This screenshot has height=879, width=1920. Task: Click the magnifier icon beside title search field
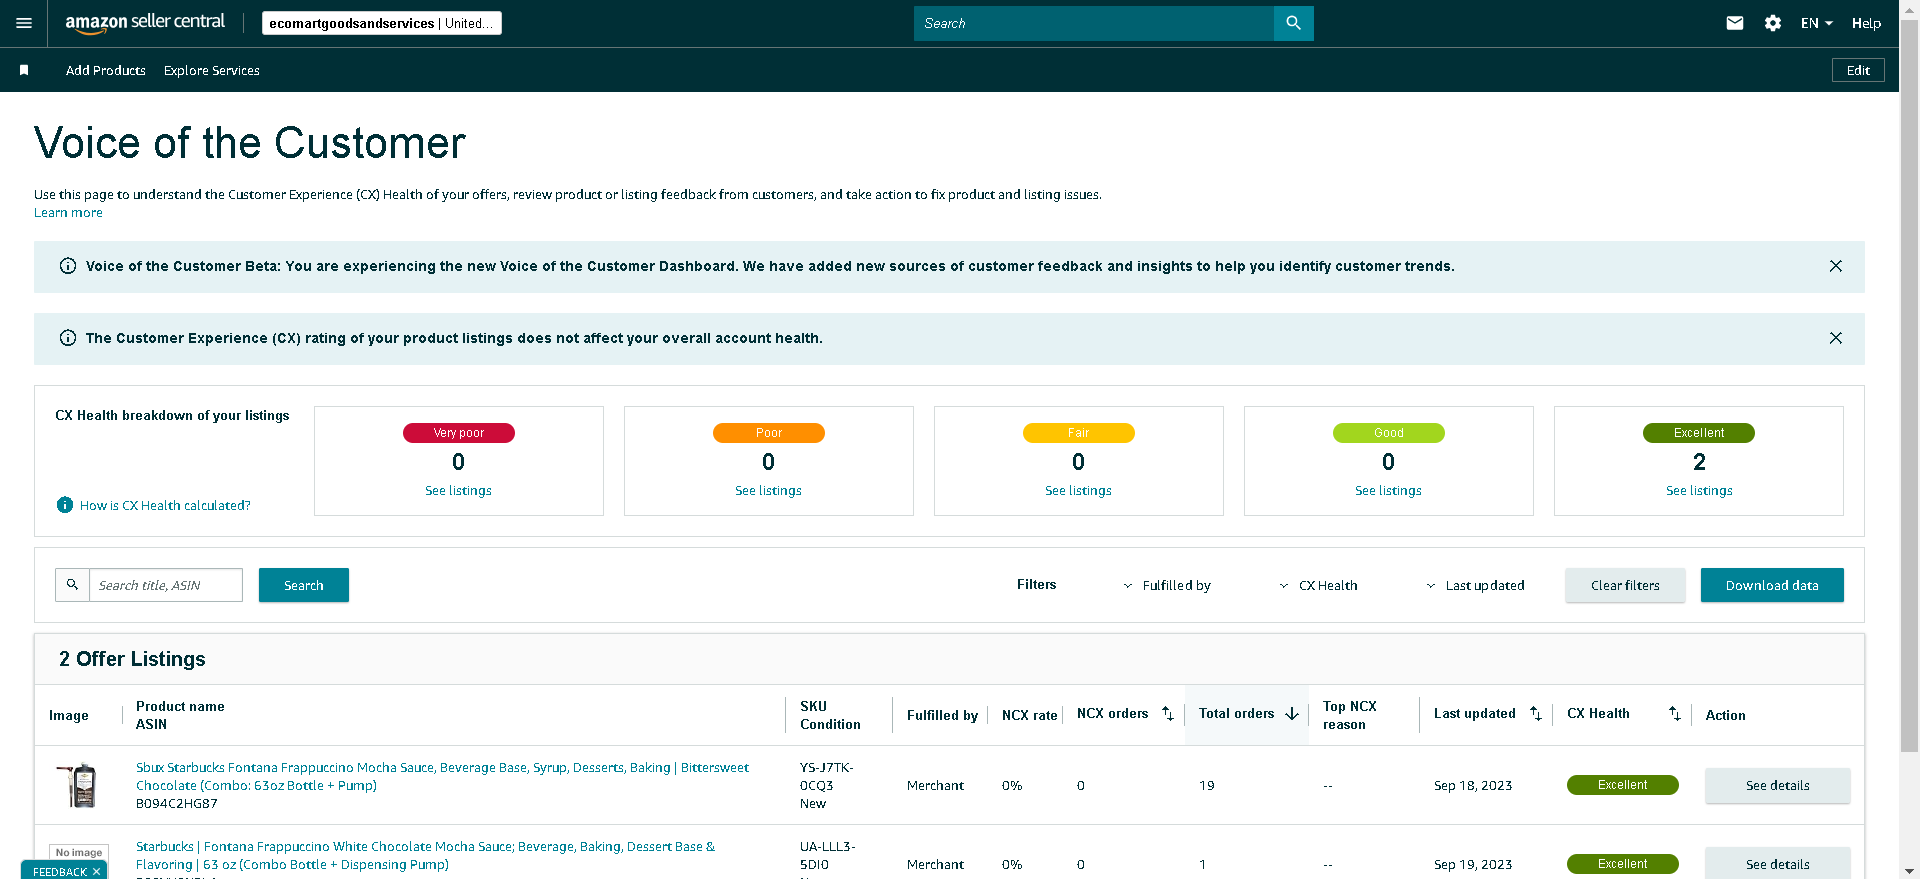(72, 585)
